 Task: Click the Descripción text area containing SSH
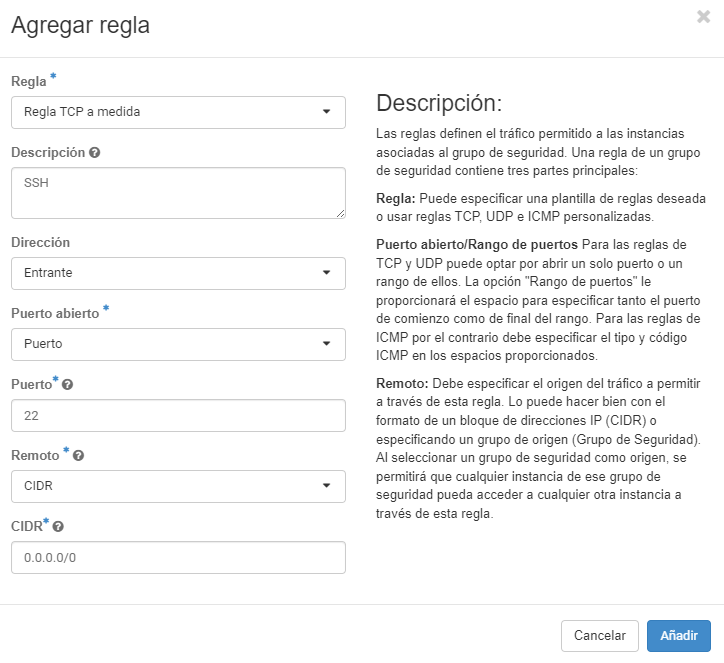(178, 192)
